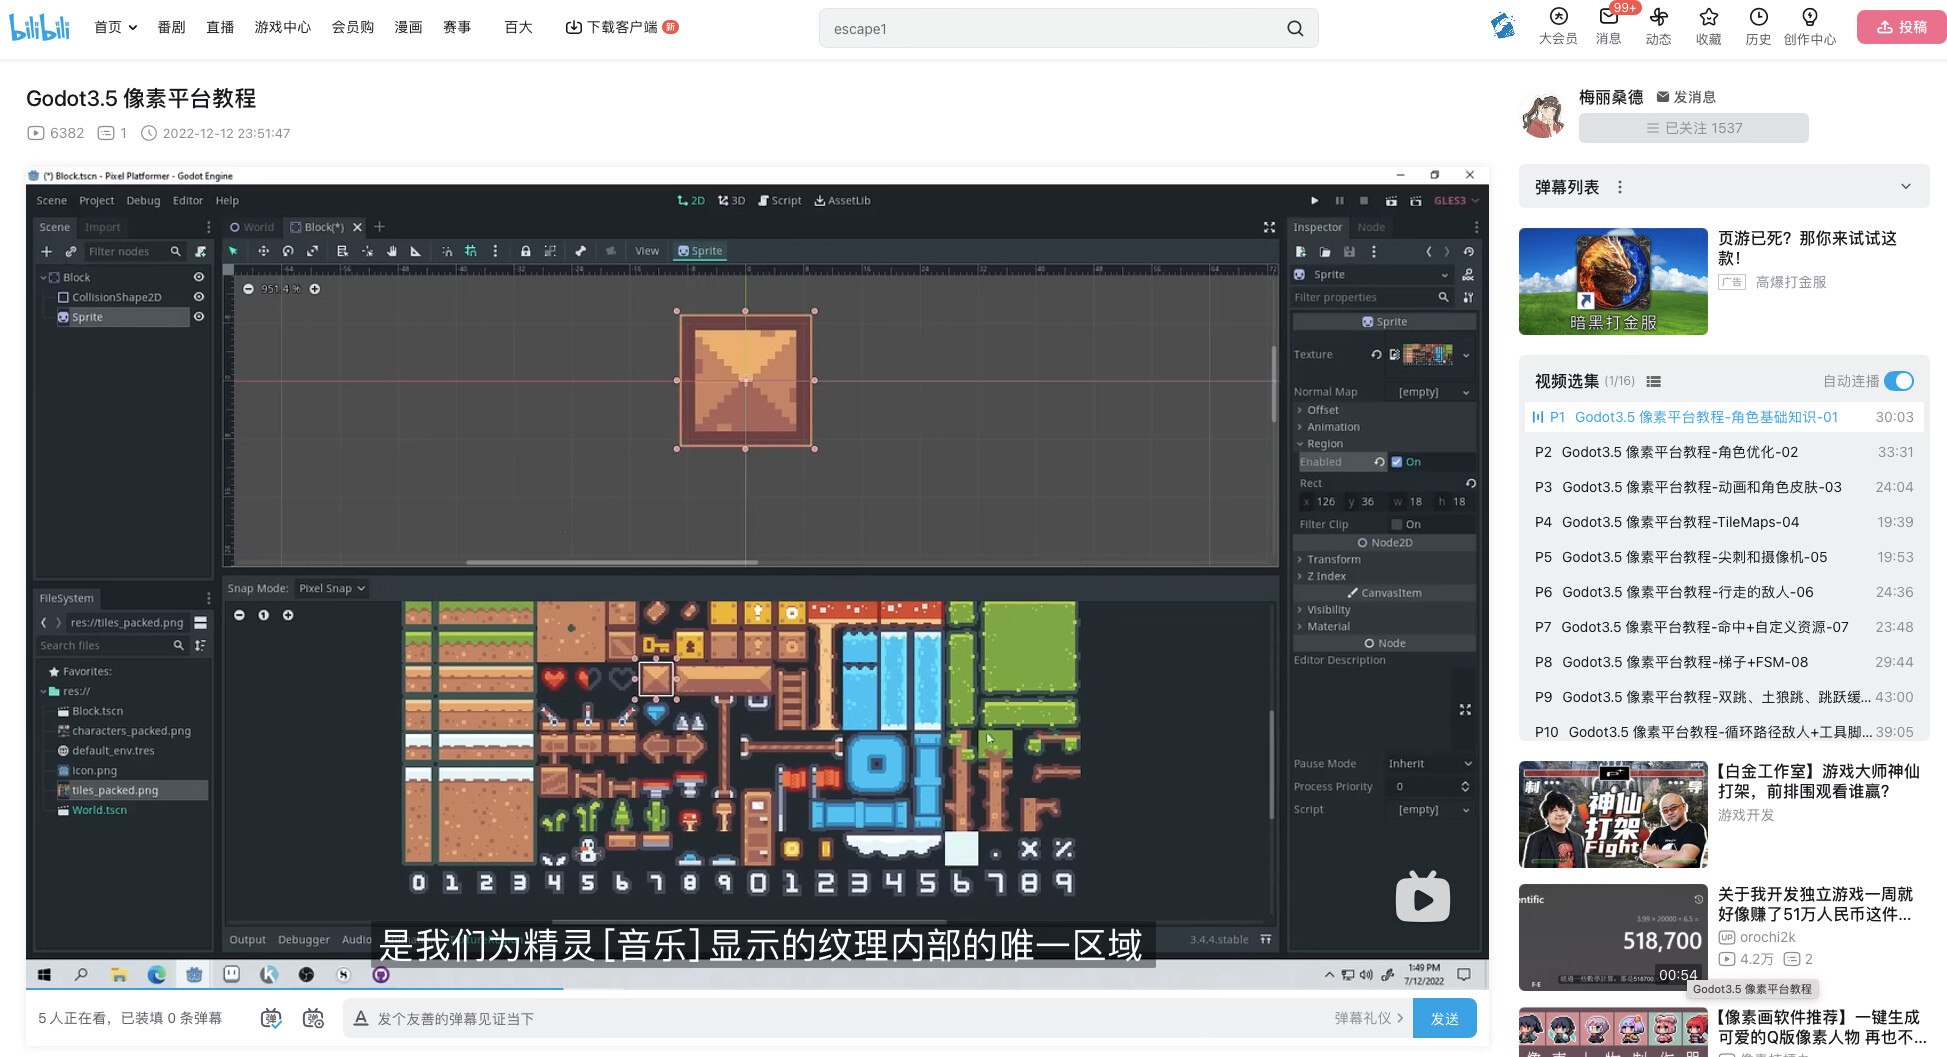Open the Debugger bottom panel

304,940
